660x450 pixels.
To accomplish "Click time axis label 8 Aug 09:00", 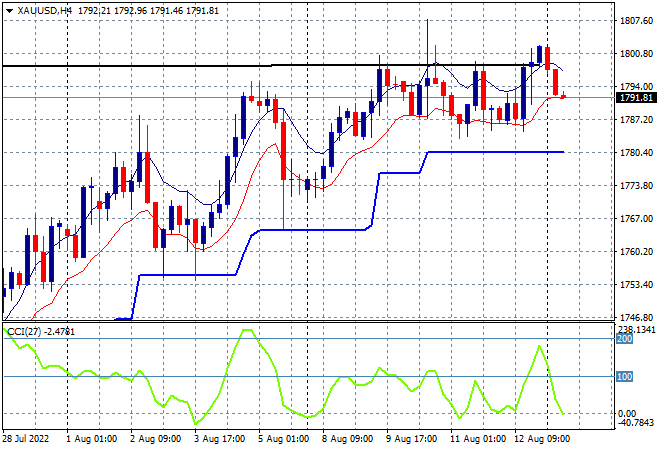I will (347, 439).
